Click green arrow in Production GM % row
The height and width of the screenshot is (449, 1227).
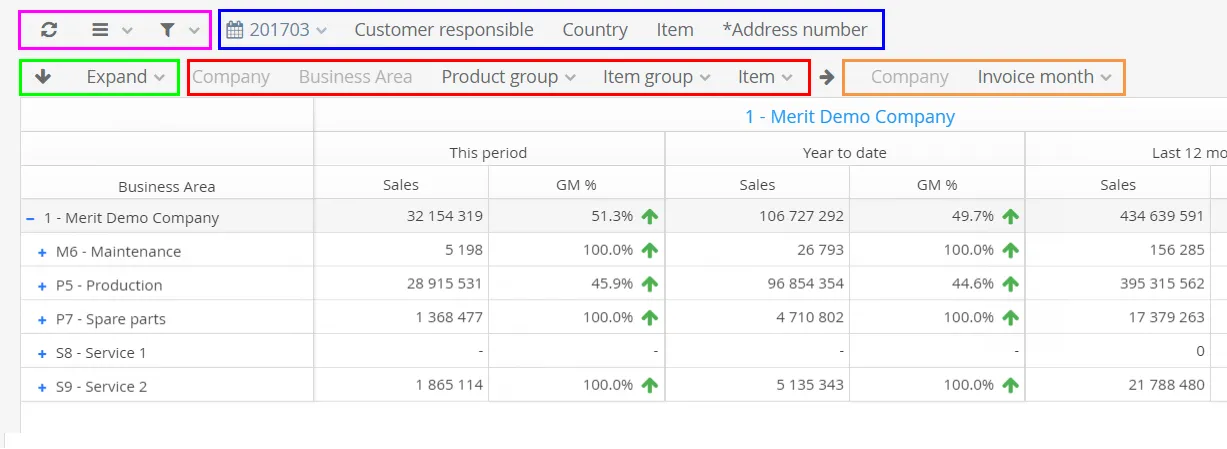650,284
